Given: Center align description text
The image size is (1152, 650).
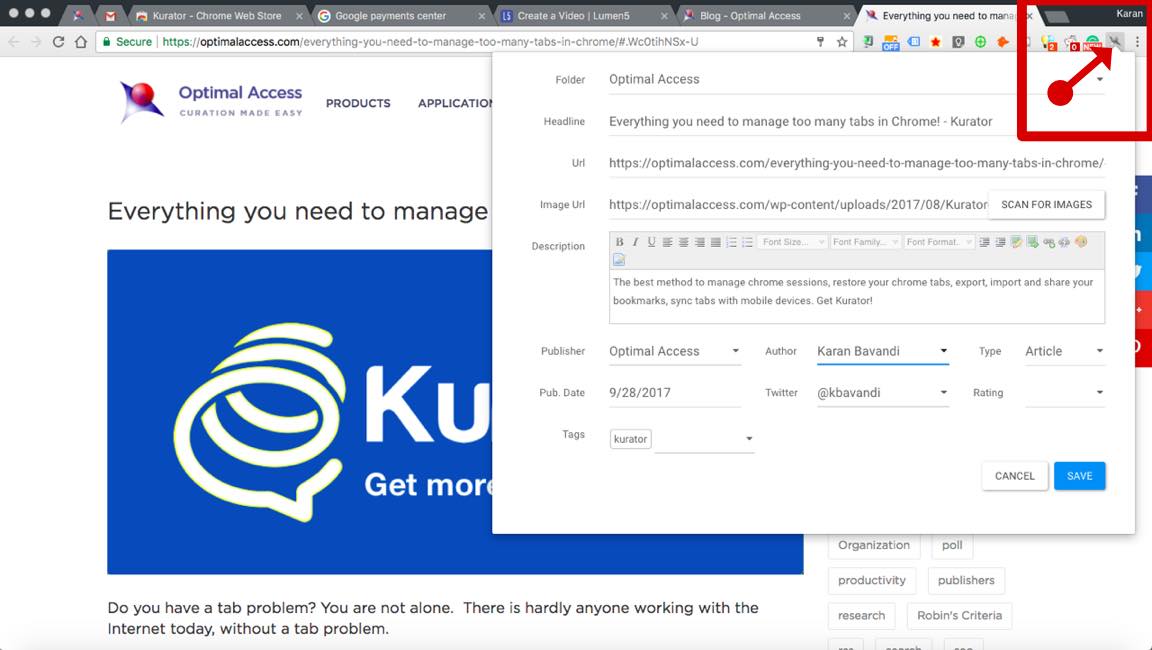Looking at the screenshot, I should coord(684,242).
